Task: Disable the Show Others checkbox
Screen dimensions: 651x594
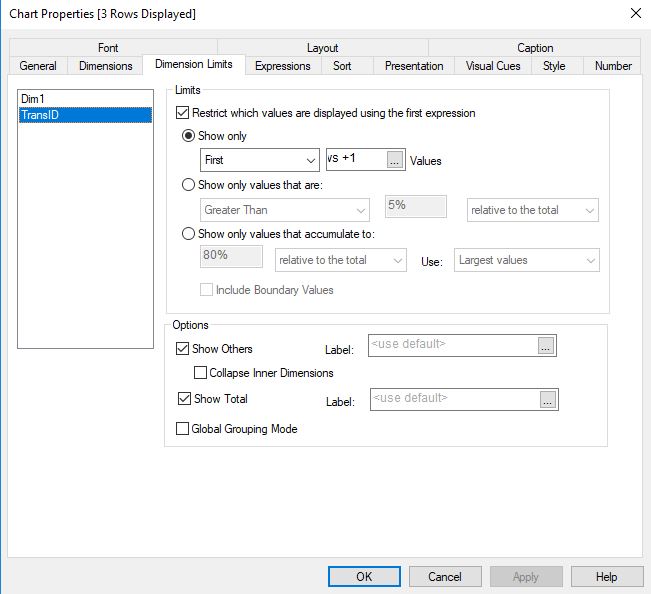Action: pyautogui.click(x=182, y=349)
